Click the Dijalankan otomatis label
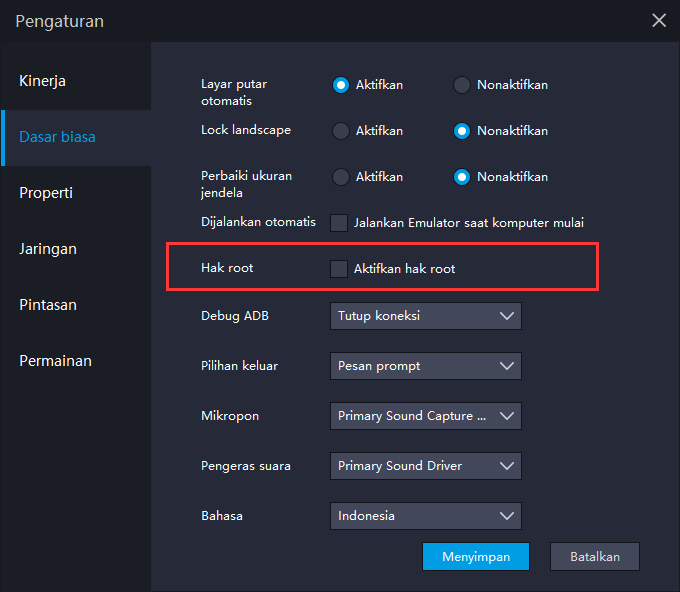Image resolution: width=680 pixels, height=592 pixels. (x=258, y=222)
